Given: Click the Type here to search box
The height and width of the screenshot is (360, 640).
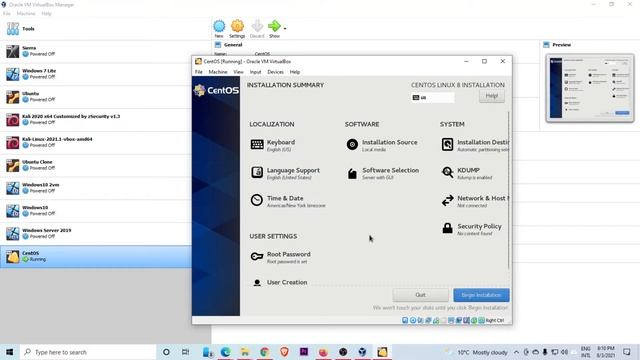Looking at the screenshot, I should pyautogui.click(x=88, y=352).
